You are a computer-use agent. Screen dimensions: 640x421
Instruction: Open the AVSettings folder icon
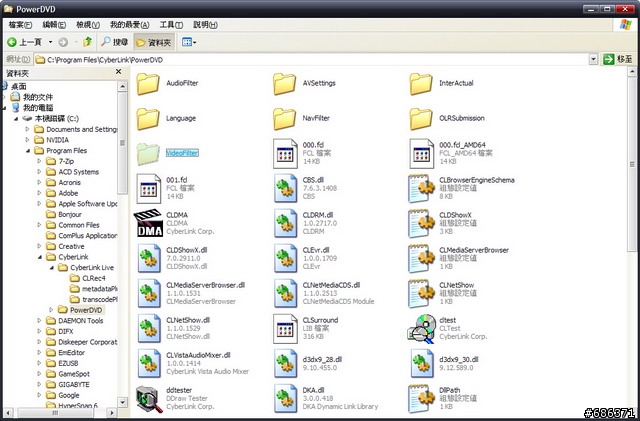(284, 84)
